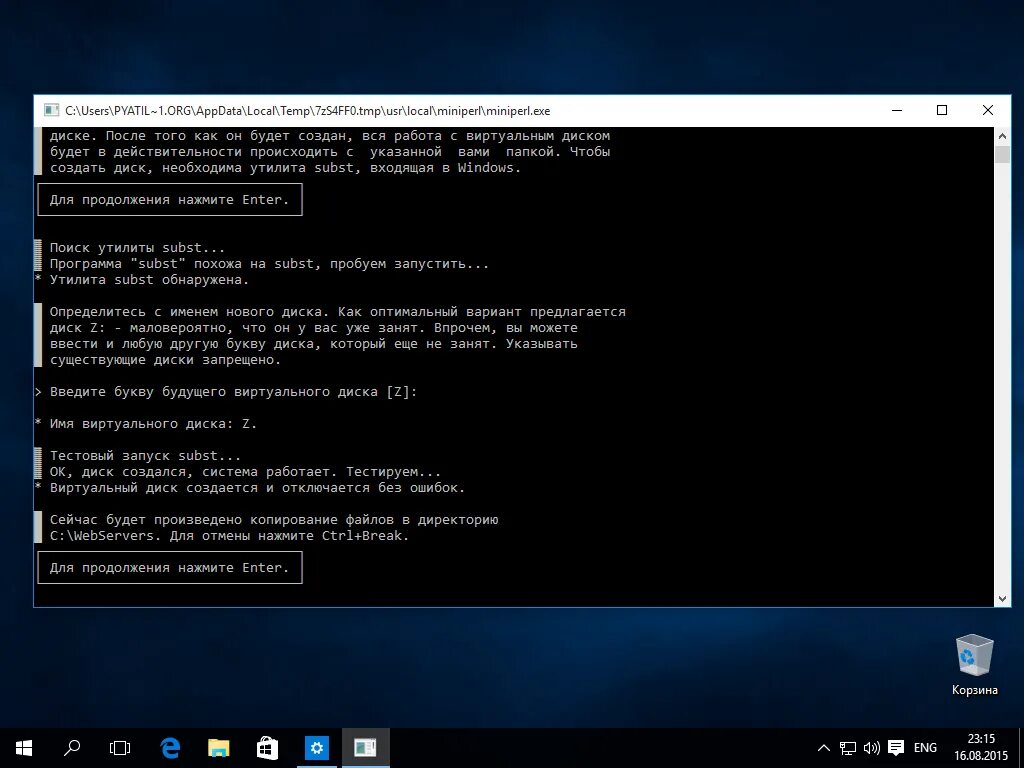Open File Explorer from taskbar
This screenshot has height=768, width=1024.
(x=218, y=748)
